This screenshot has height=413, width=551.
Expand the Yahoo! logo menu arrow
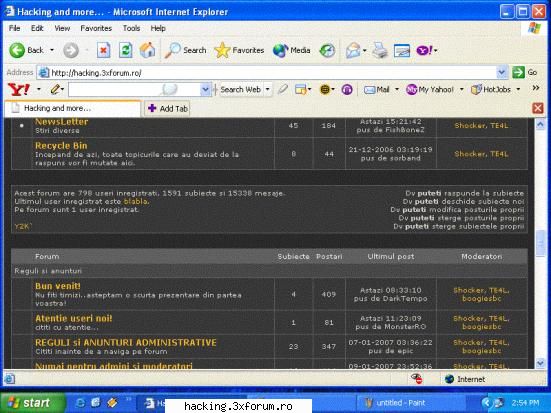click(x=39, y=90)
